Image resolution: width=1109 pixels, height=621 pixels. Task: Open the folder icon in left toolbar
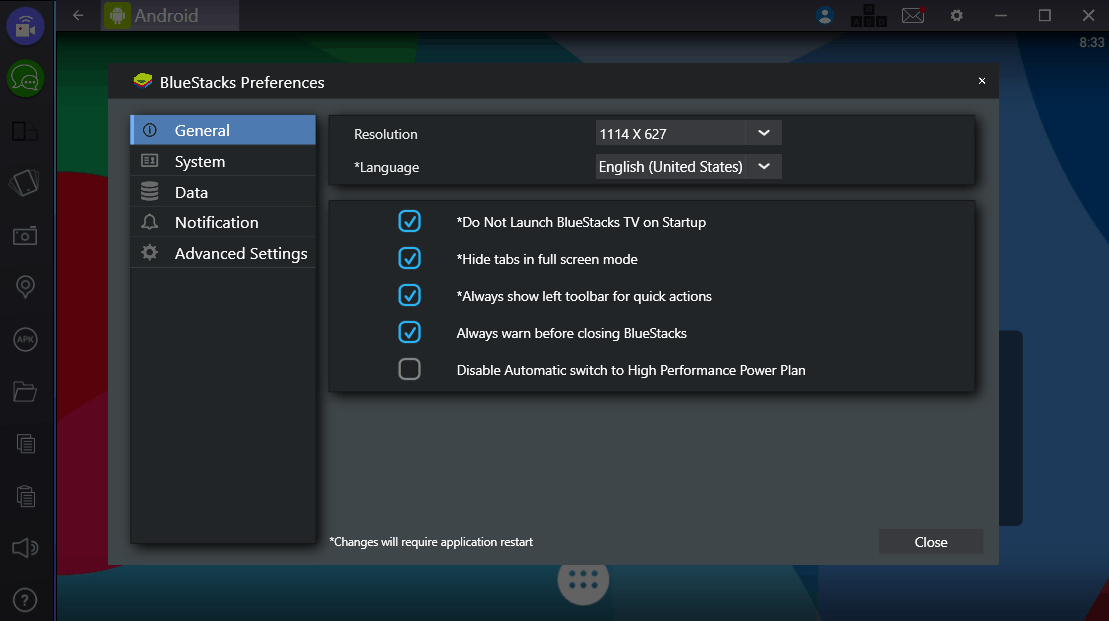click(x=25, y=391)
